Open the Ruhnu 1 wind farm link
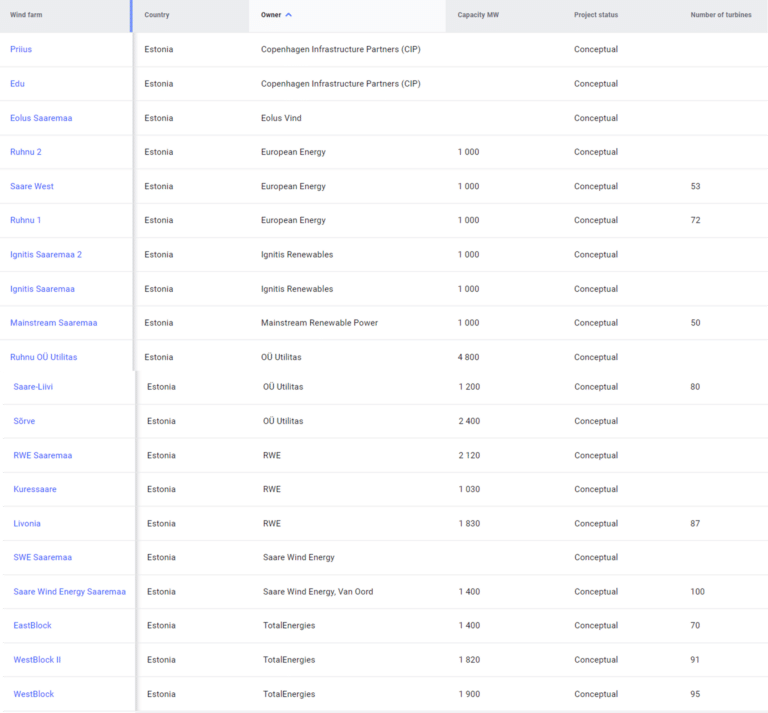This screenshot has height=713, width=768. click(25, 220)
